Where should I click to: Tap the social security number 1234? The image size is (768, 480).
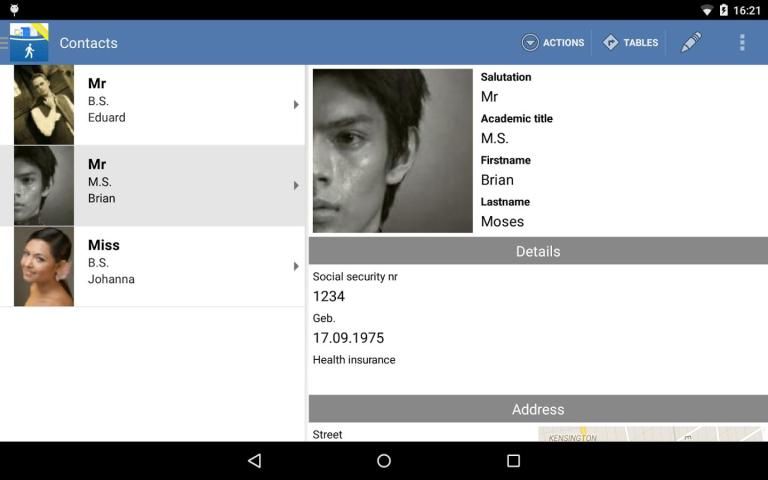click(x=329, y=296)
